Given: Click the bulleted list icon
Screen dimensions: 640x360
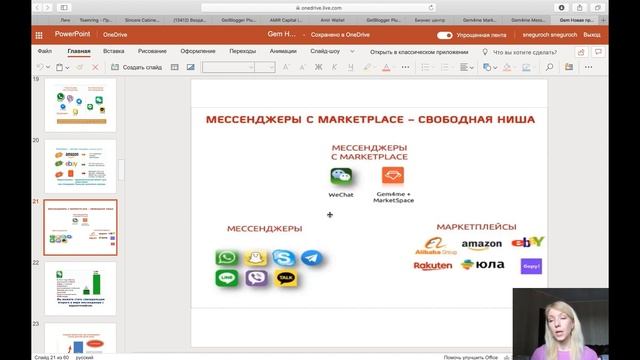Looking at the screenshot, I should (x=425, y=67).
